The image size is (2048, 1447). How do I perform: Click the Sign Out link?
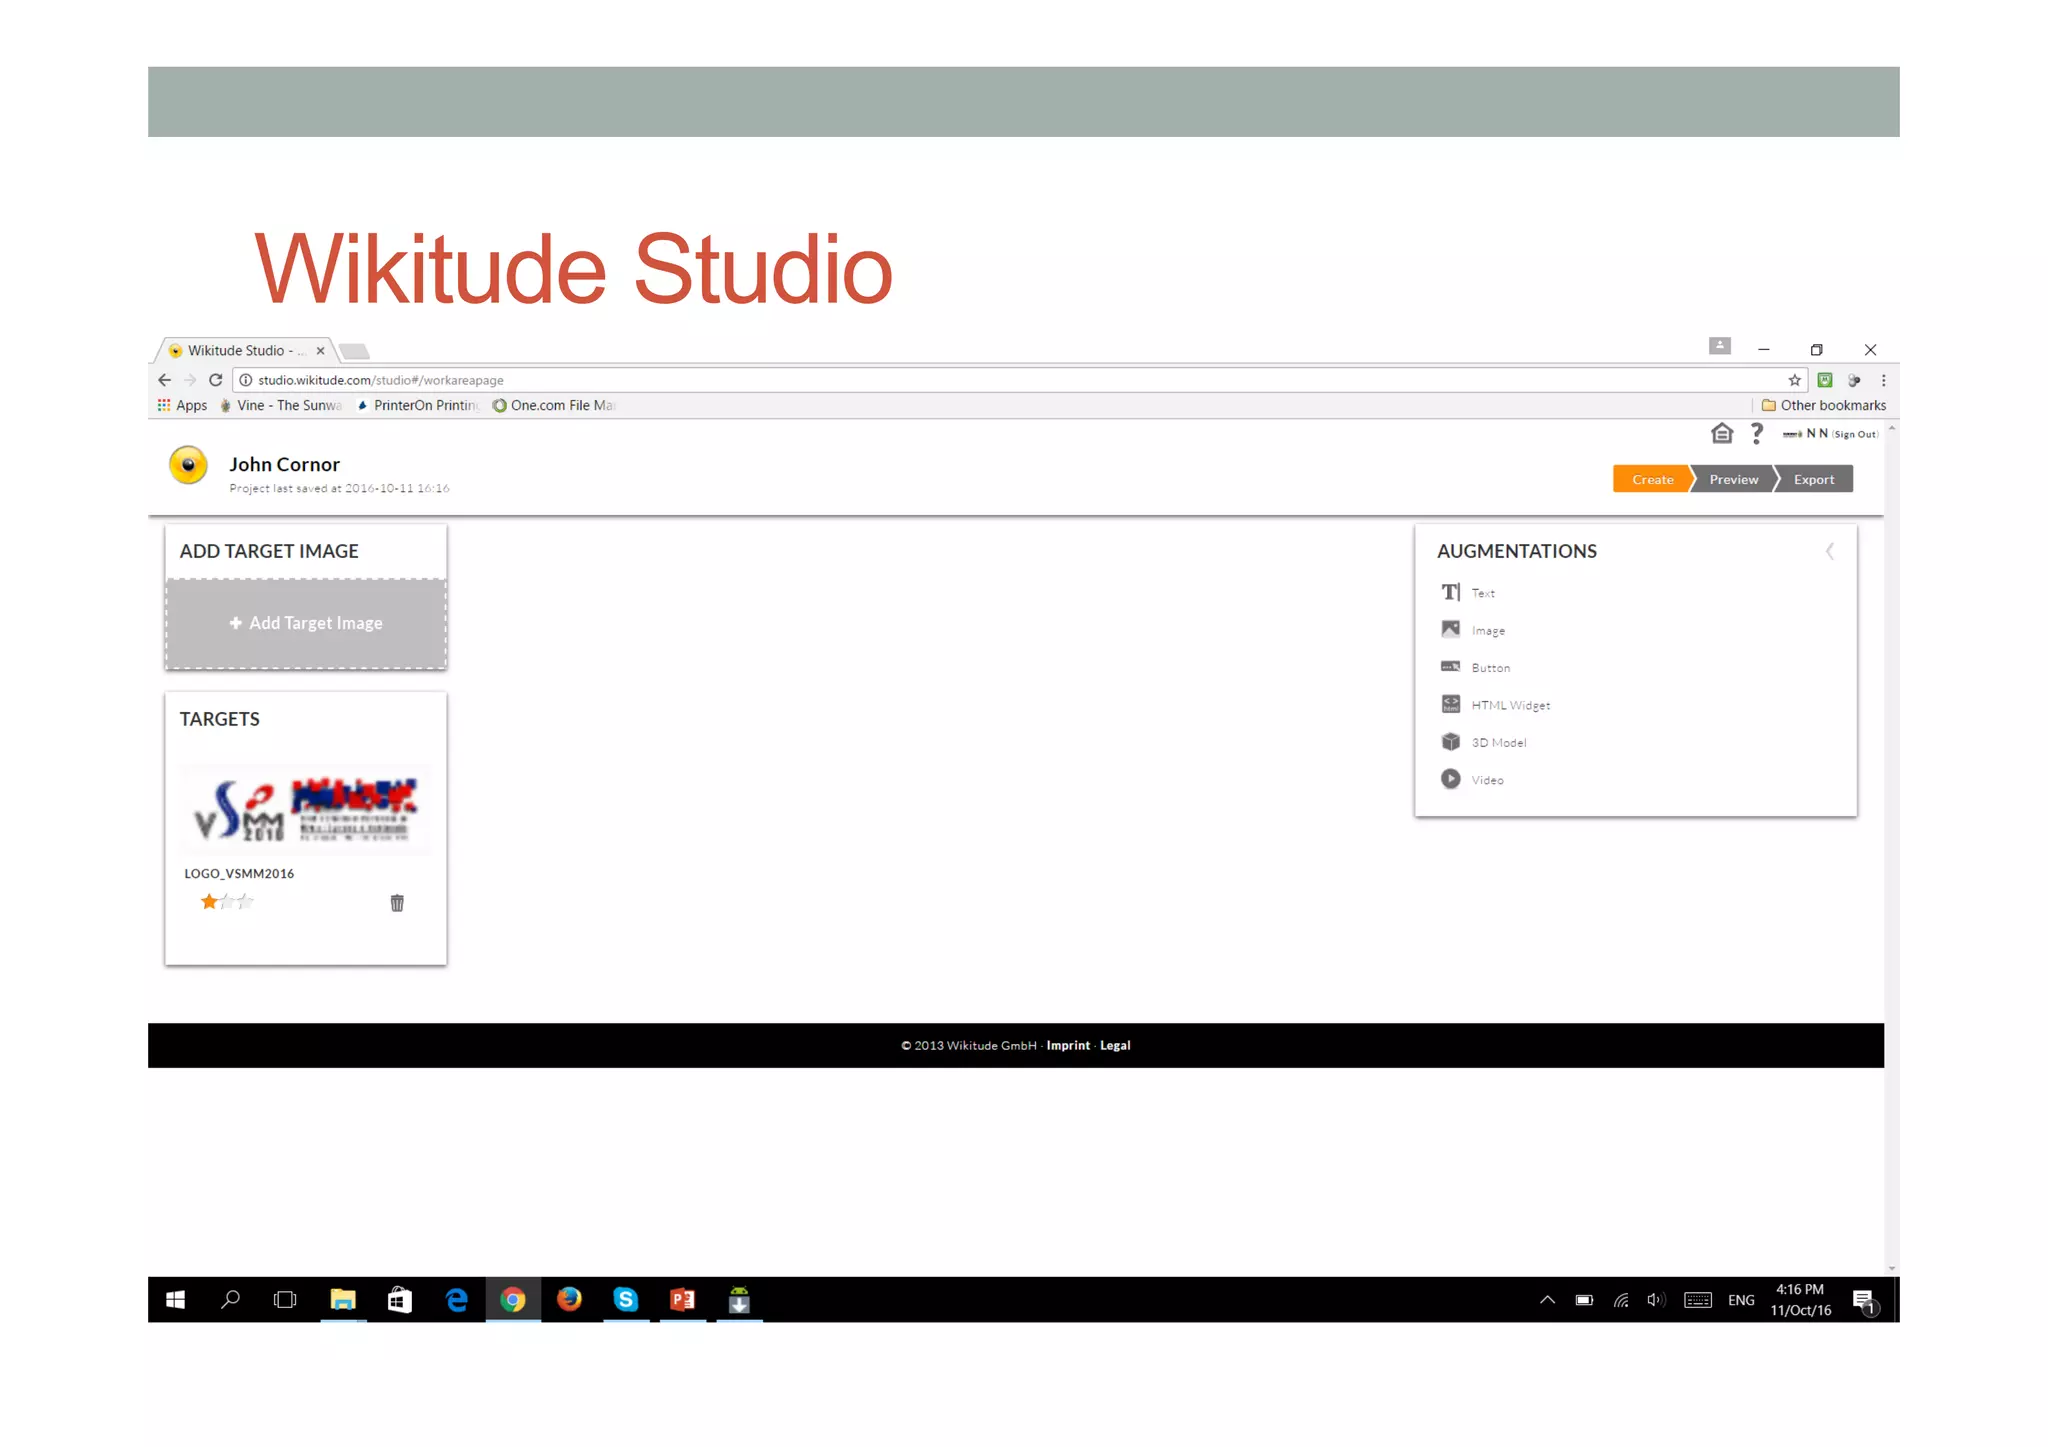[x=1855, y=434]
